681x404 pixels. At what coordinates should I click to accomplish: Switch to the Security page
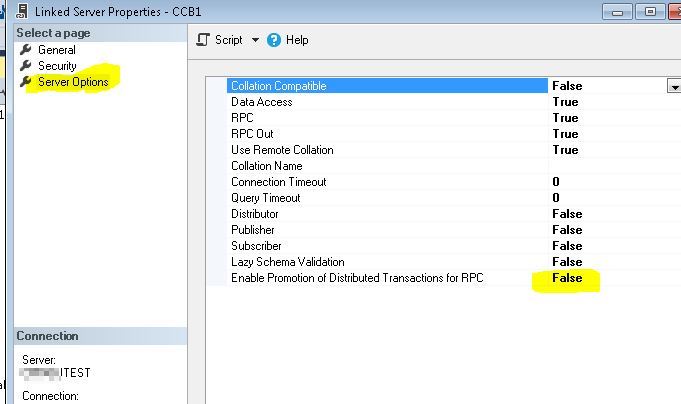(x=57, y=66)
